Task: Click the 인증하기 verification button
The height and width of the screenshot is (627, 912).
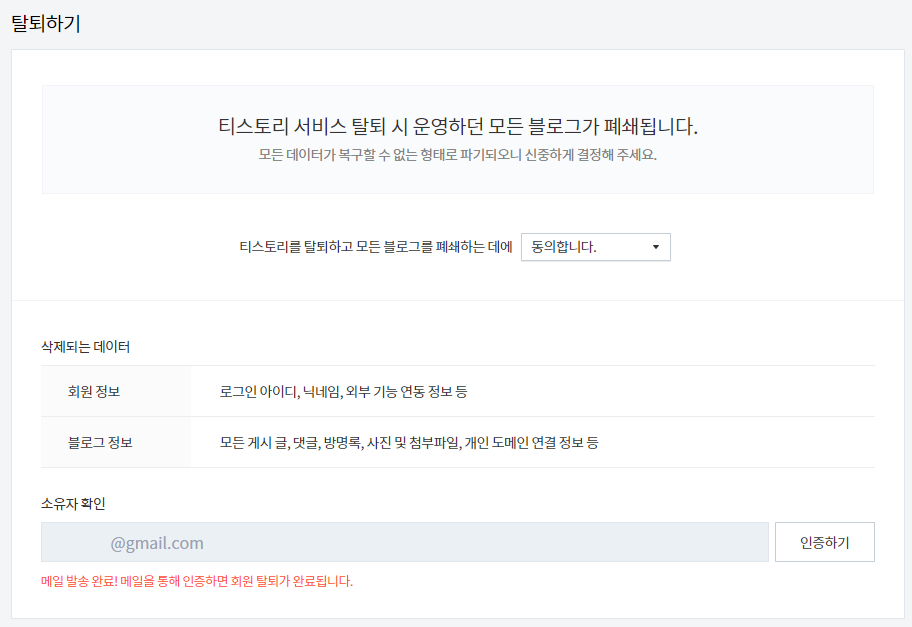Action: [x=825, y=542]
